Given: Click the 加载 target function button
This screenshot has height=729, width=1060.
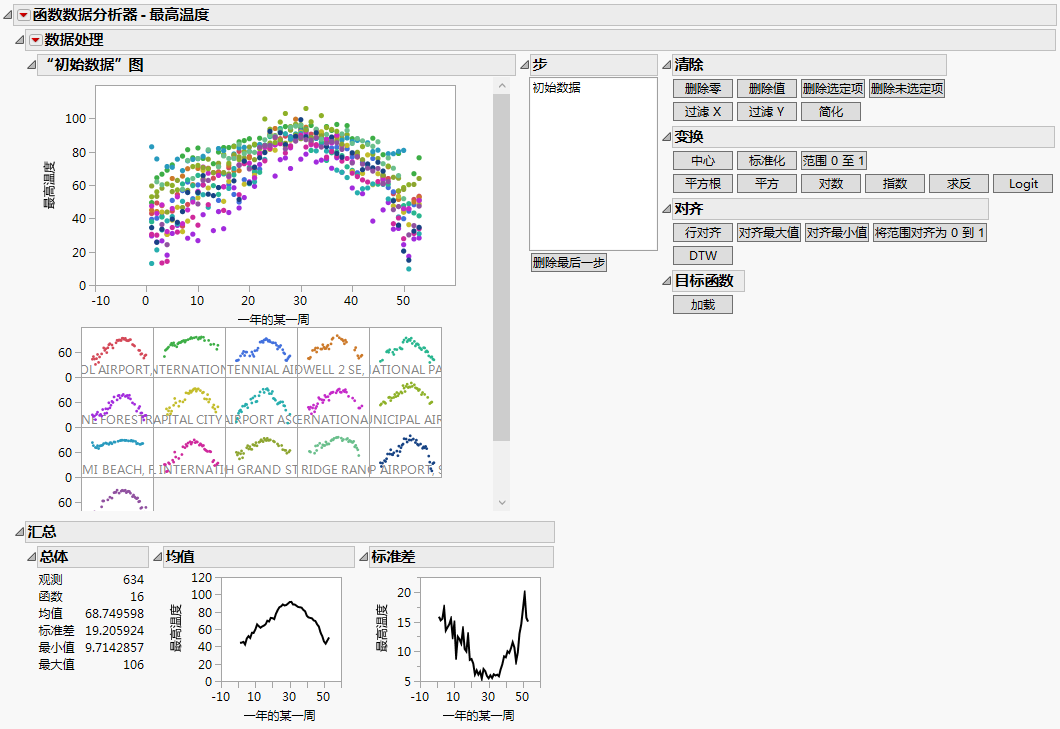Looking at the screenshot, I should pos(703,305).
